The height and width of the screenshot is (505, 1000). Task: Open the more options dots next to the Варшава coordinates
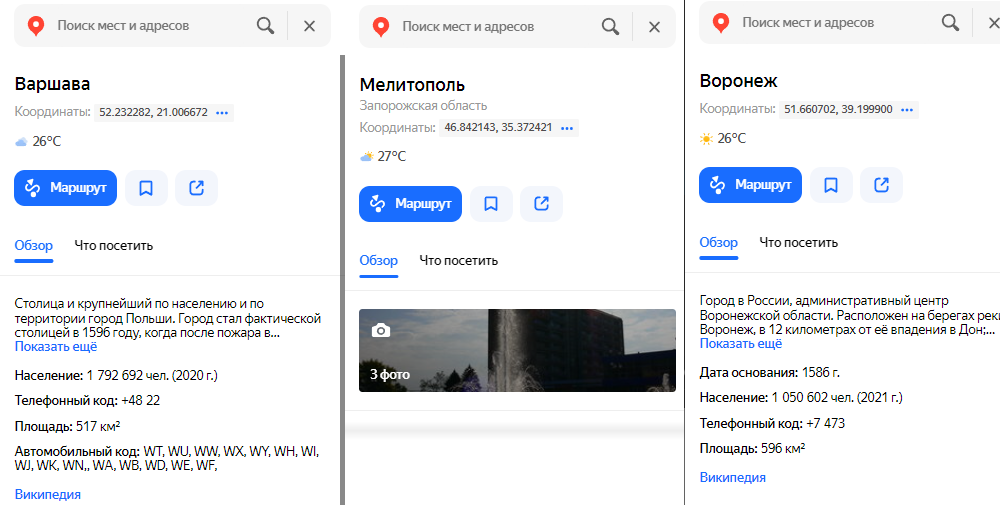pos(222,112)
